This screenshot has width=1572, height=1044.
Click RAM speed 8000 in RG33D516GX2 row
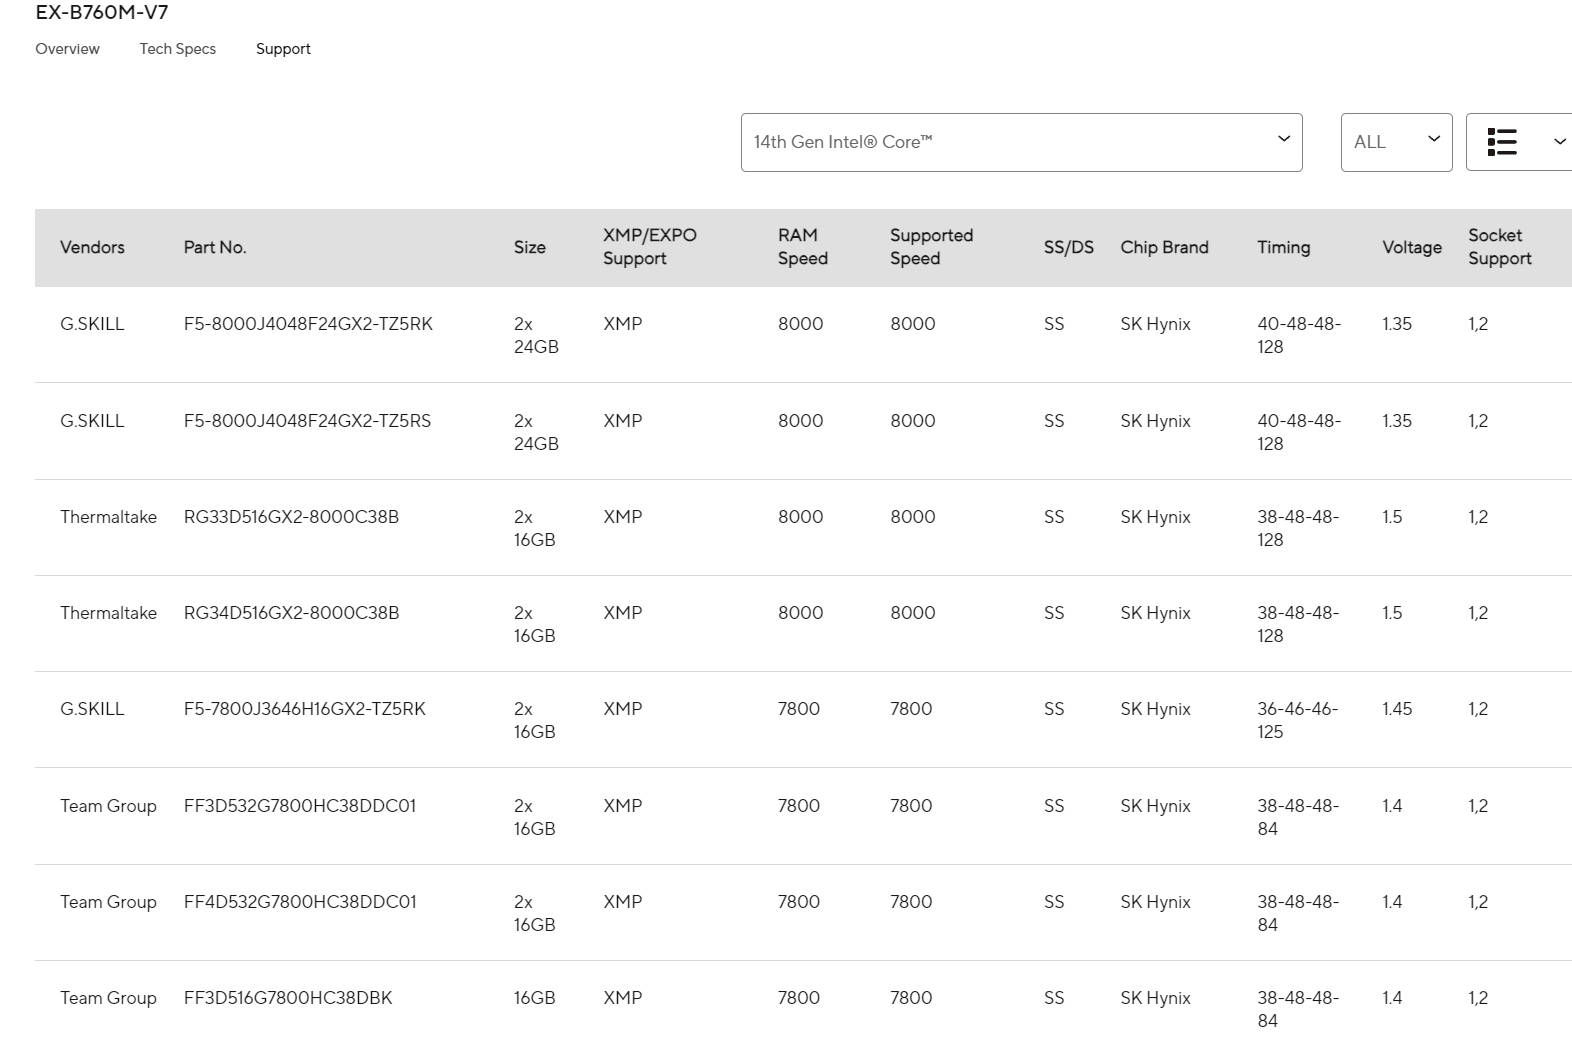800,517
